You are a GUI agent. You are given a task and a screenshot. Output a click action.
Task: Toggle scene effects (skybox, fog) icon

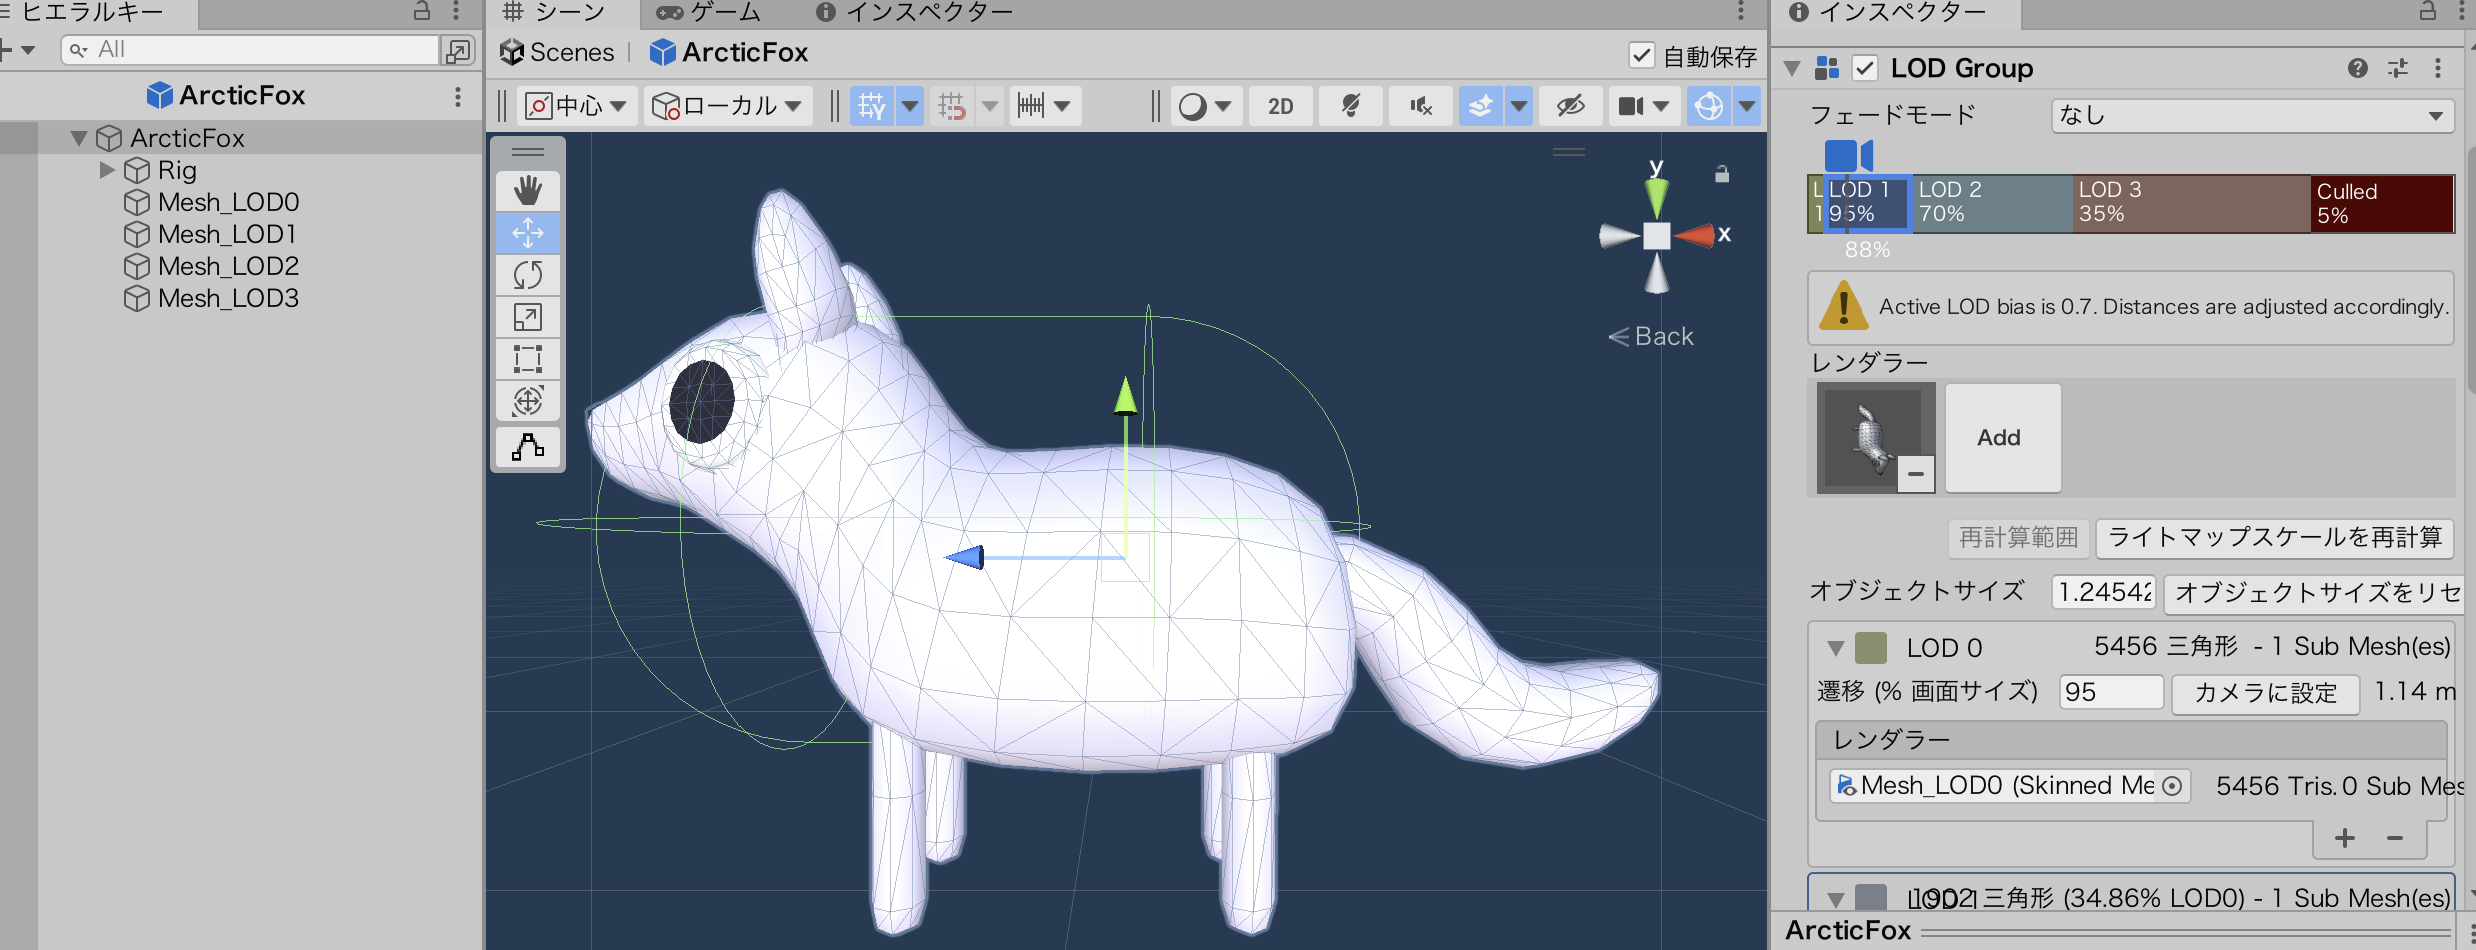(x=1481, y=106)
